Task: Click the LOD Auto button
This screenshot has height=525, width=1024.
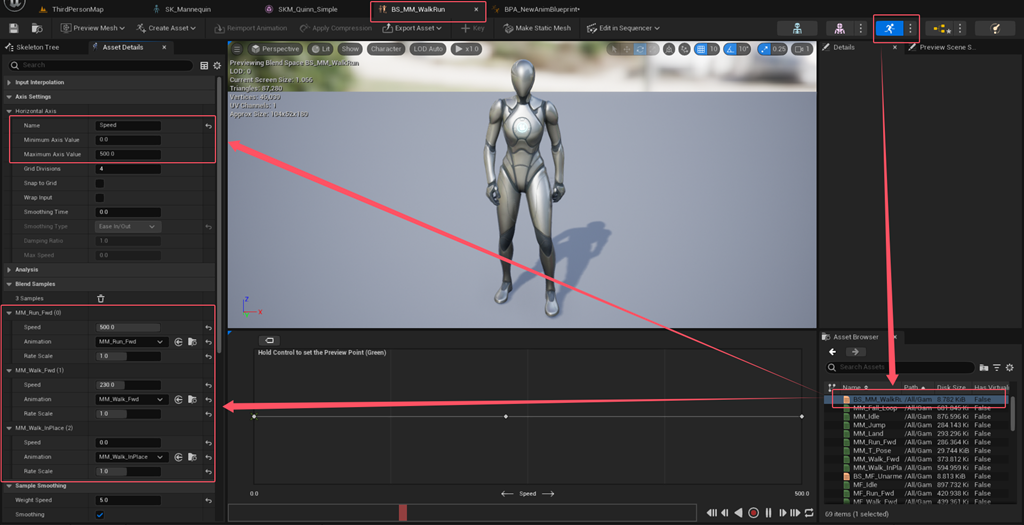Action: 428,49
